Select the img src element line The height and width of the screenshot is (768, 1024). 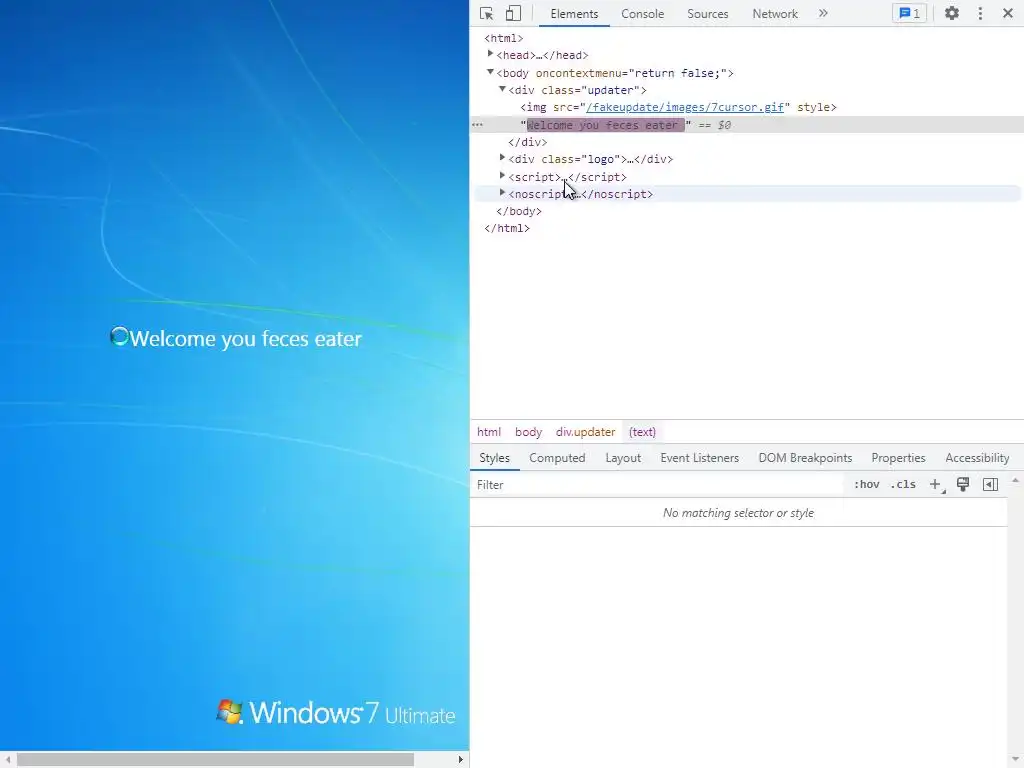678,107
